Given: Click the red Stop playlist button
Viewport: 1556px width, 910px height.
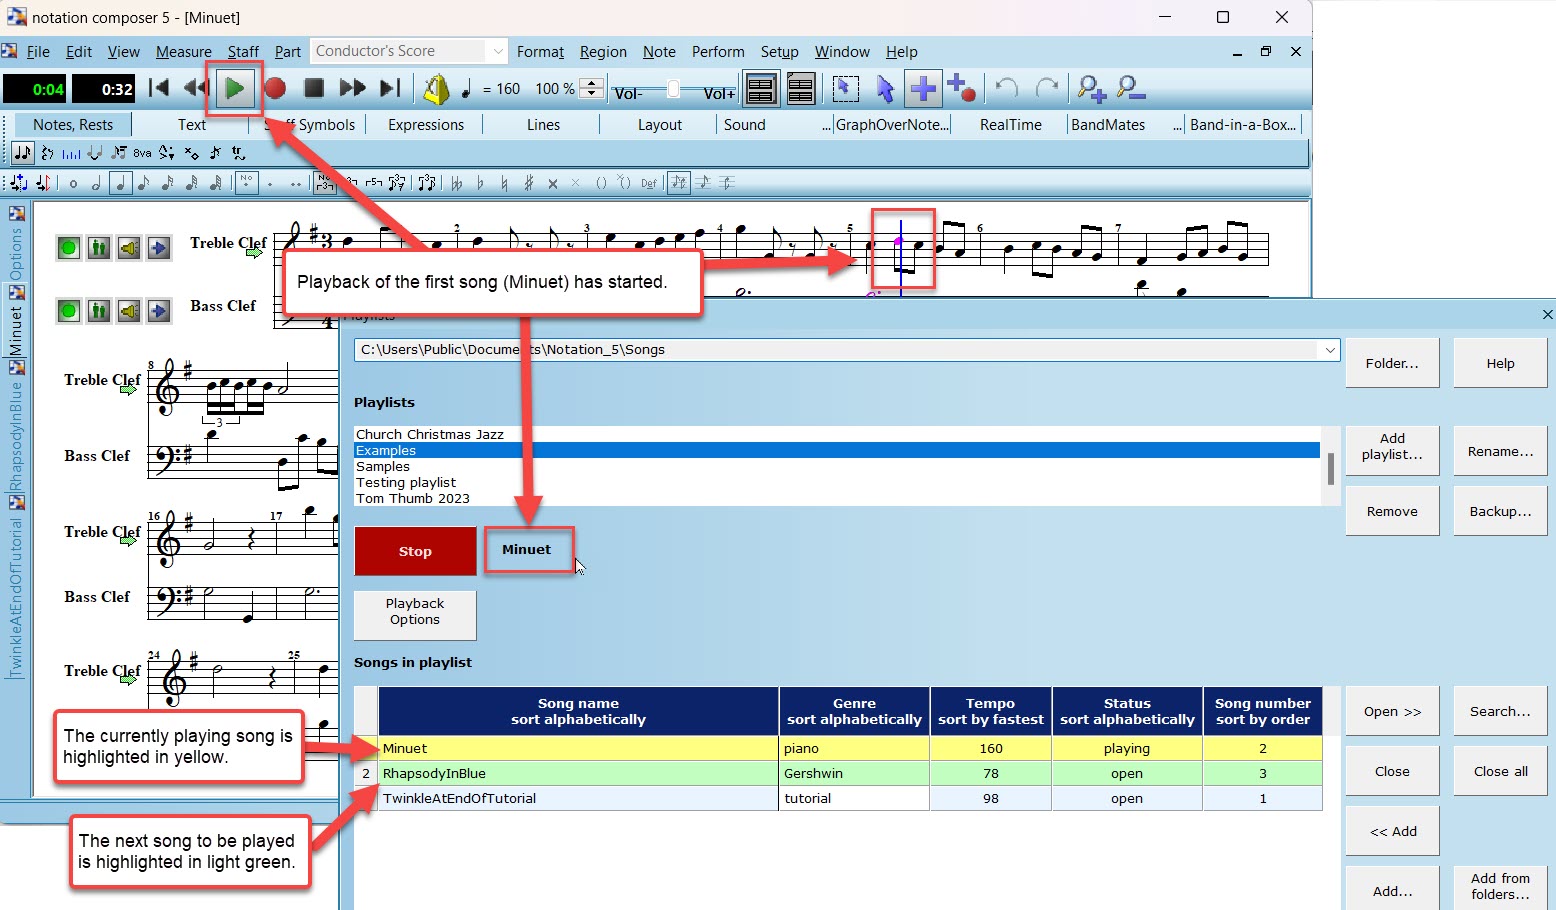Looking at the screenshot, I should (x=415, y=551).
